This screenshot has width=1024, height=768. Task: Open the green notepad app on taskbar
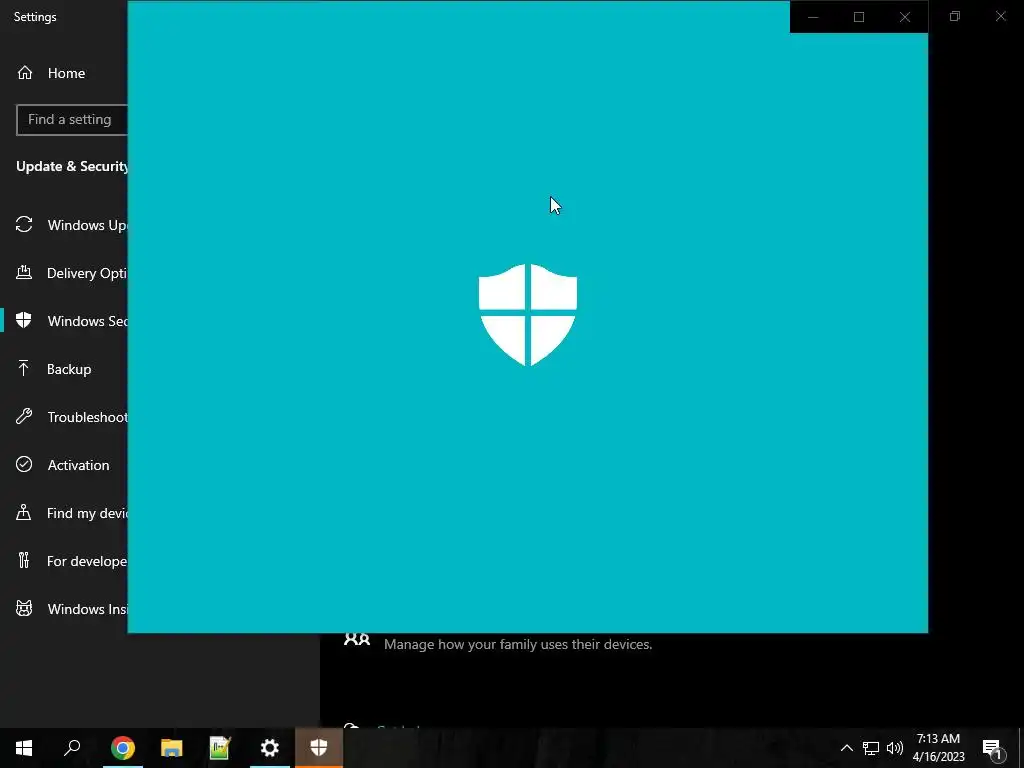pyautogui.click(x=221, y=748)
